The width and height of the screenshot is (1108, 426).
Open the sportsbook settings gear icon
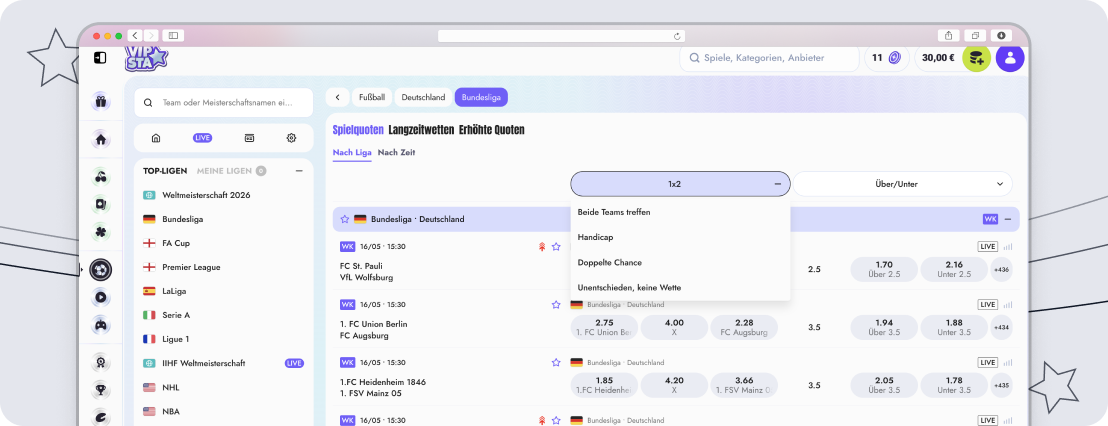coord(291,138)
